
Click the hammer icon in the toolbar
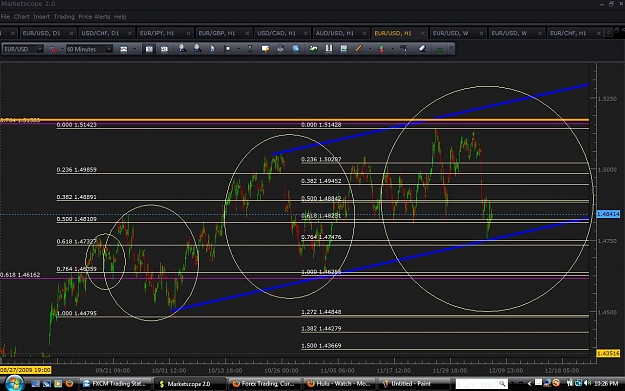tap(404, 49)
